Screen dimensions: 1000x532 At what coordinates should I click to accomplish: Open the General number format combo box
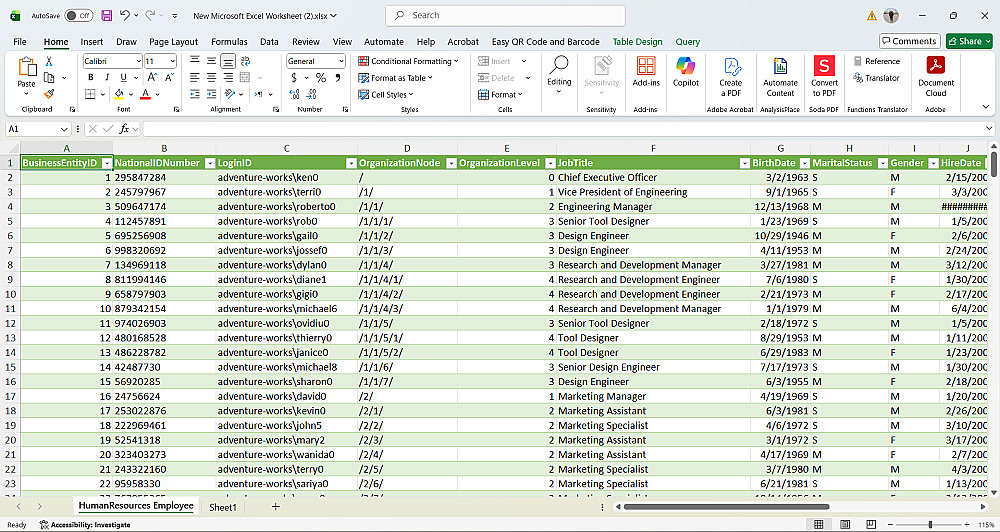click(x=314, y=61)
